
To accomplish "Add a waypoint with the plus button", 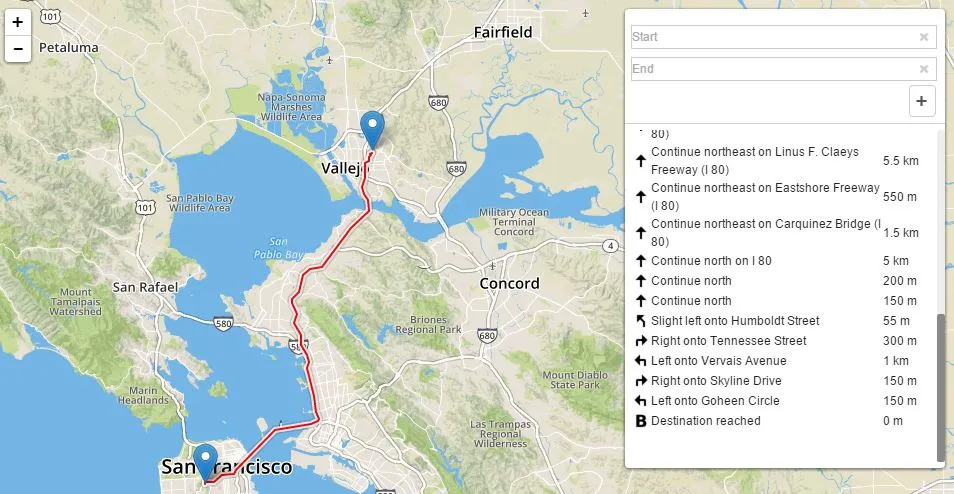I will [x=922, y=101].
